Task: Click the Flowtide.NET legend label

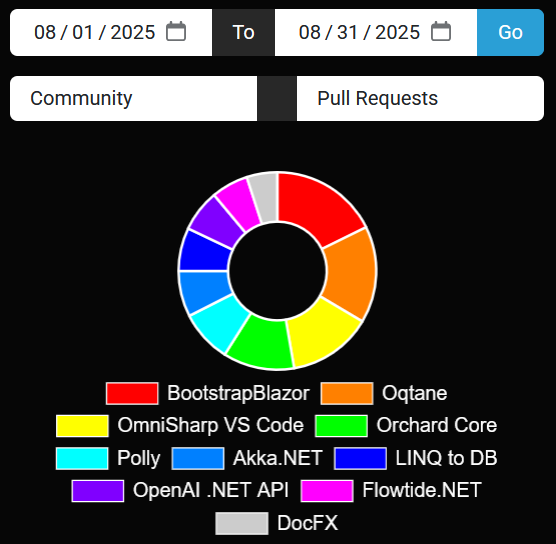Action: coord(422,490)
